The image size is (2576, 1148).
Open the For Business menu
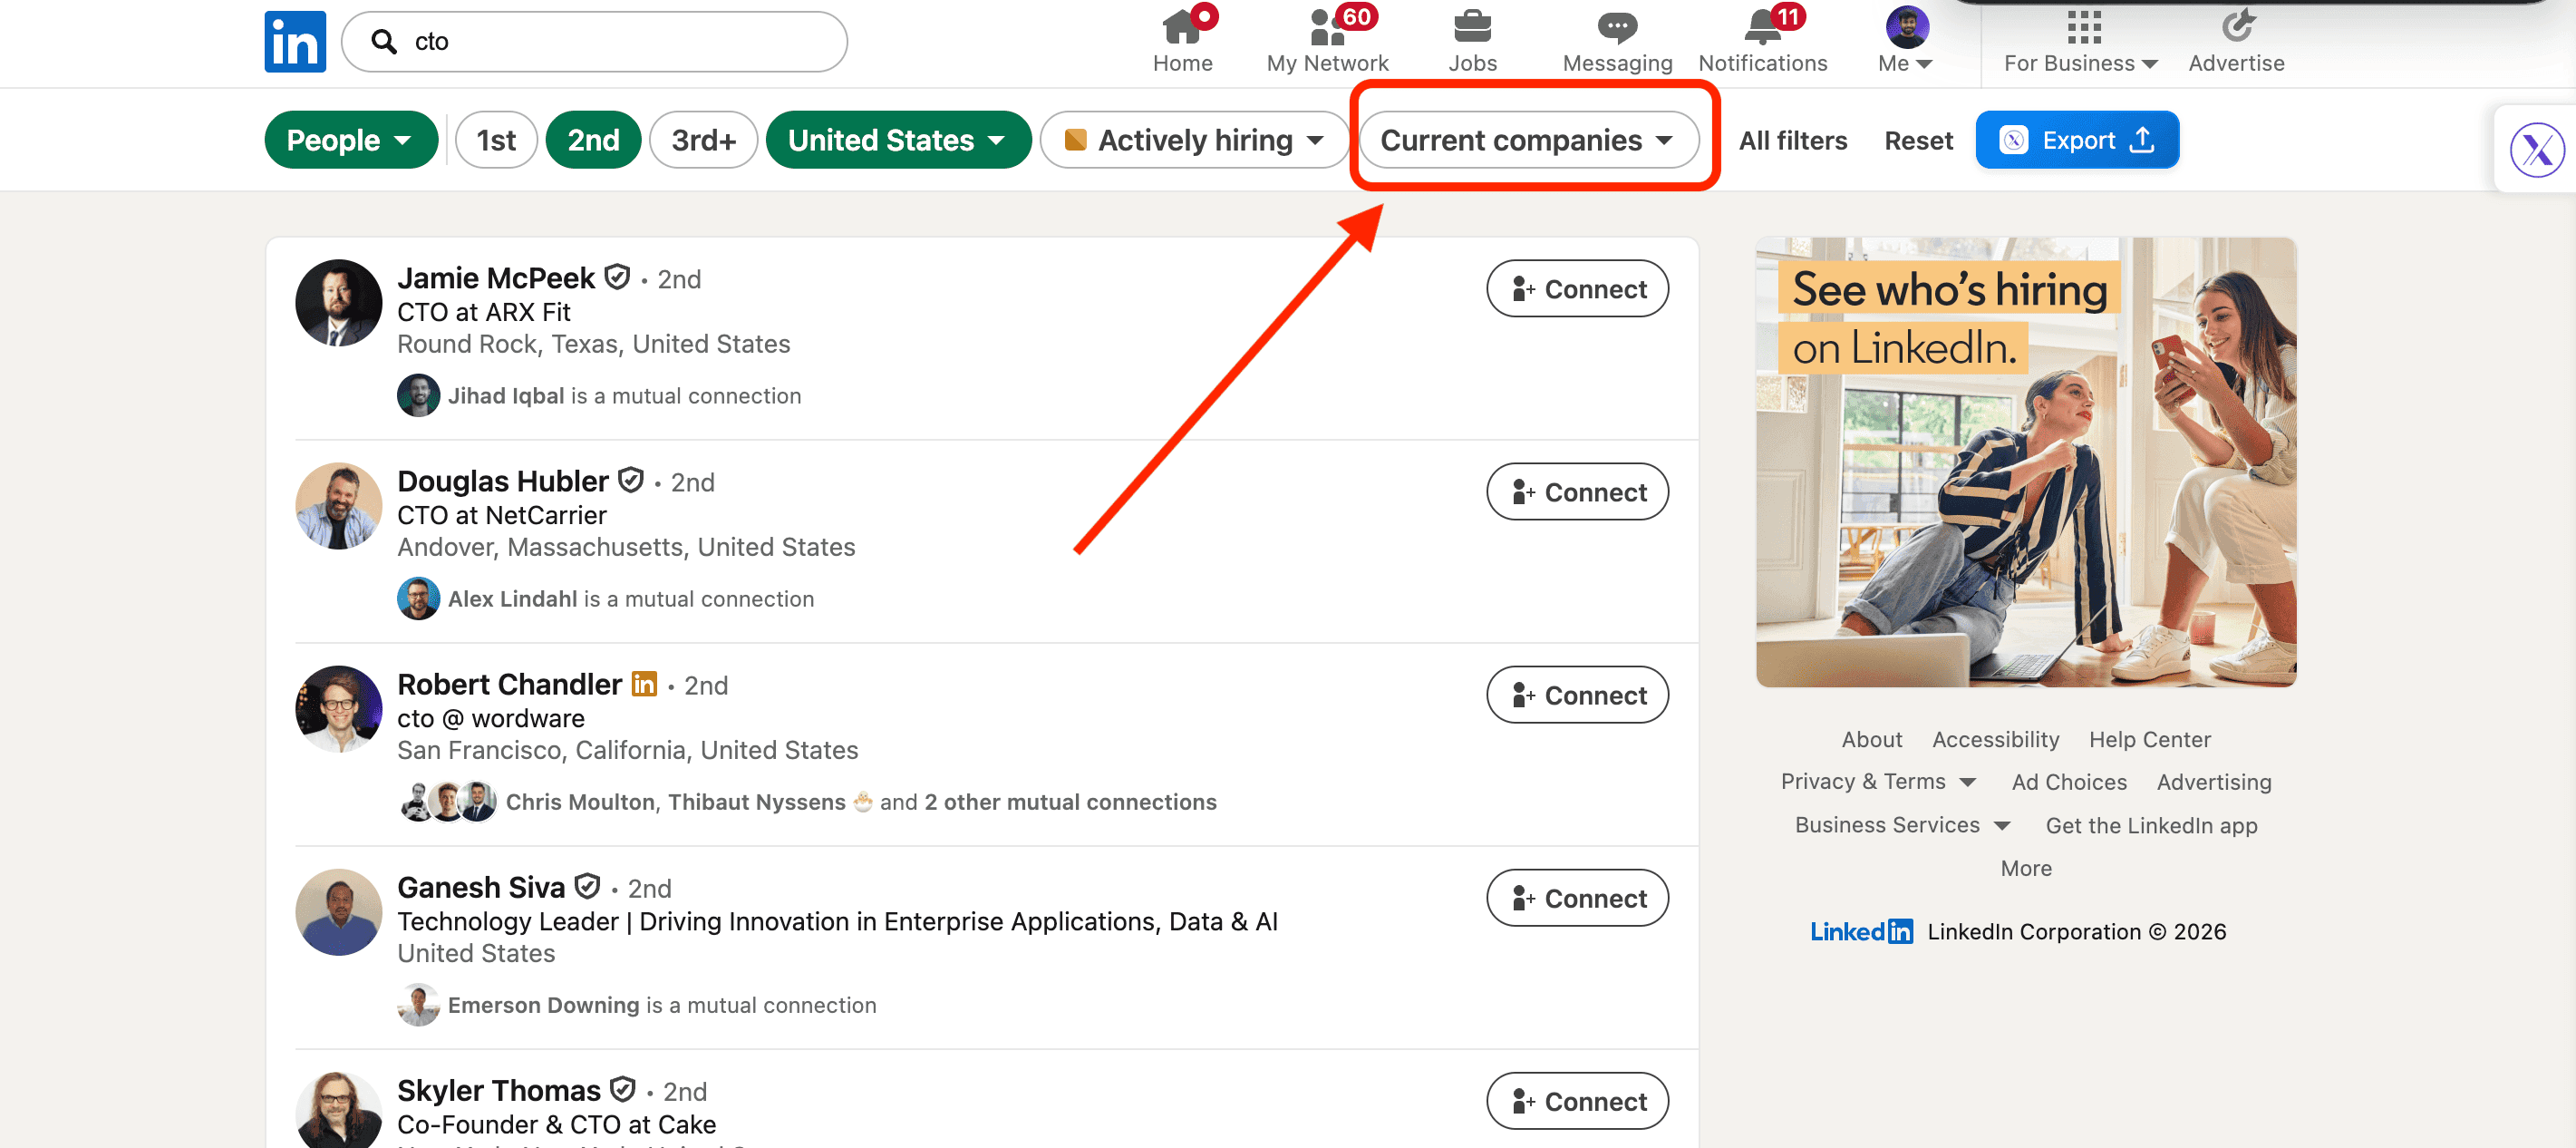2081,42
